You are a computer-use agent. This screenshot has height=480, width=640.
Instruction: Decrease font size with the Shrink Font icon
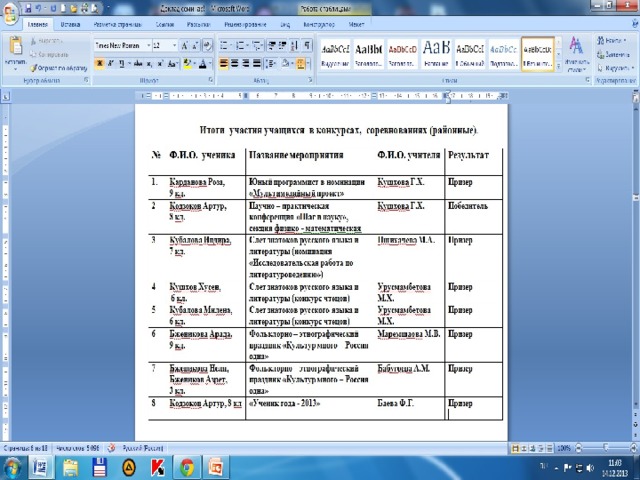pos(195,45)
